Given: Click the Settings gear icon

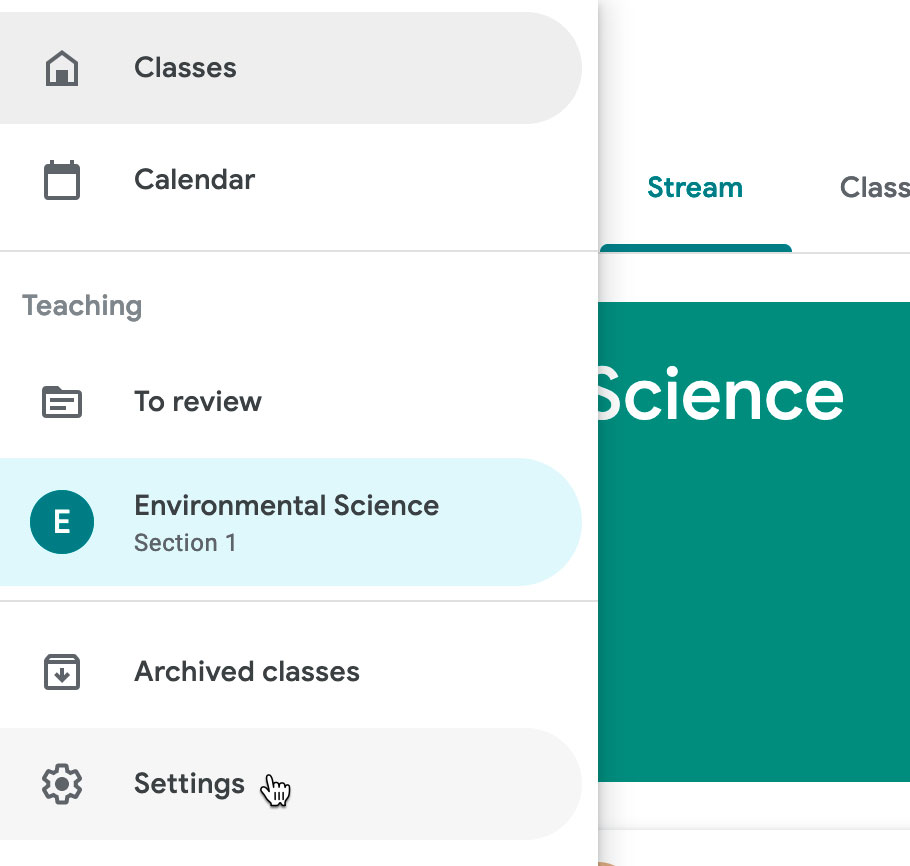Looking at the screenshot, I should pyautogui.click(x=63, y=784).
